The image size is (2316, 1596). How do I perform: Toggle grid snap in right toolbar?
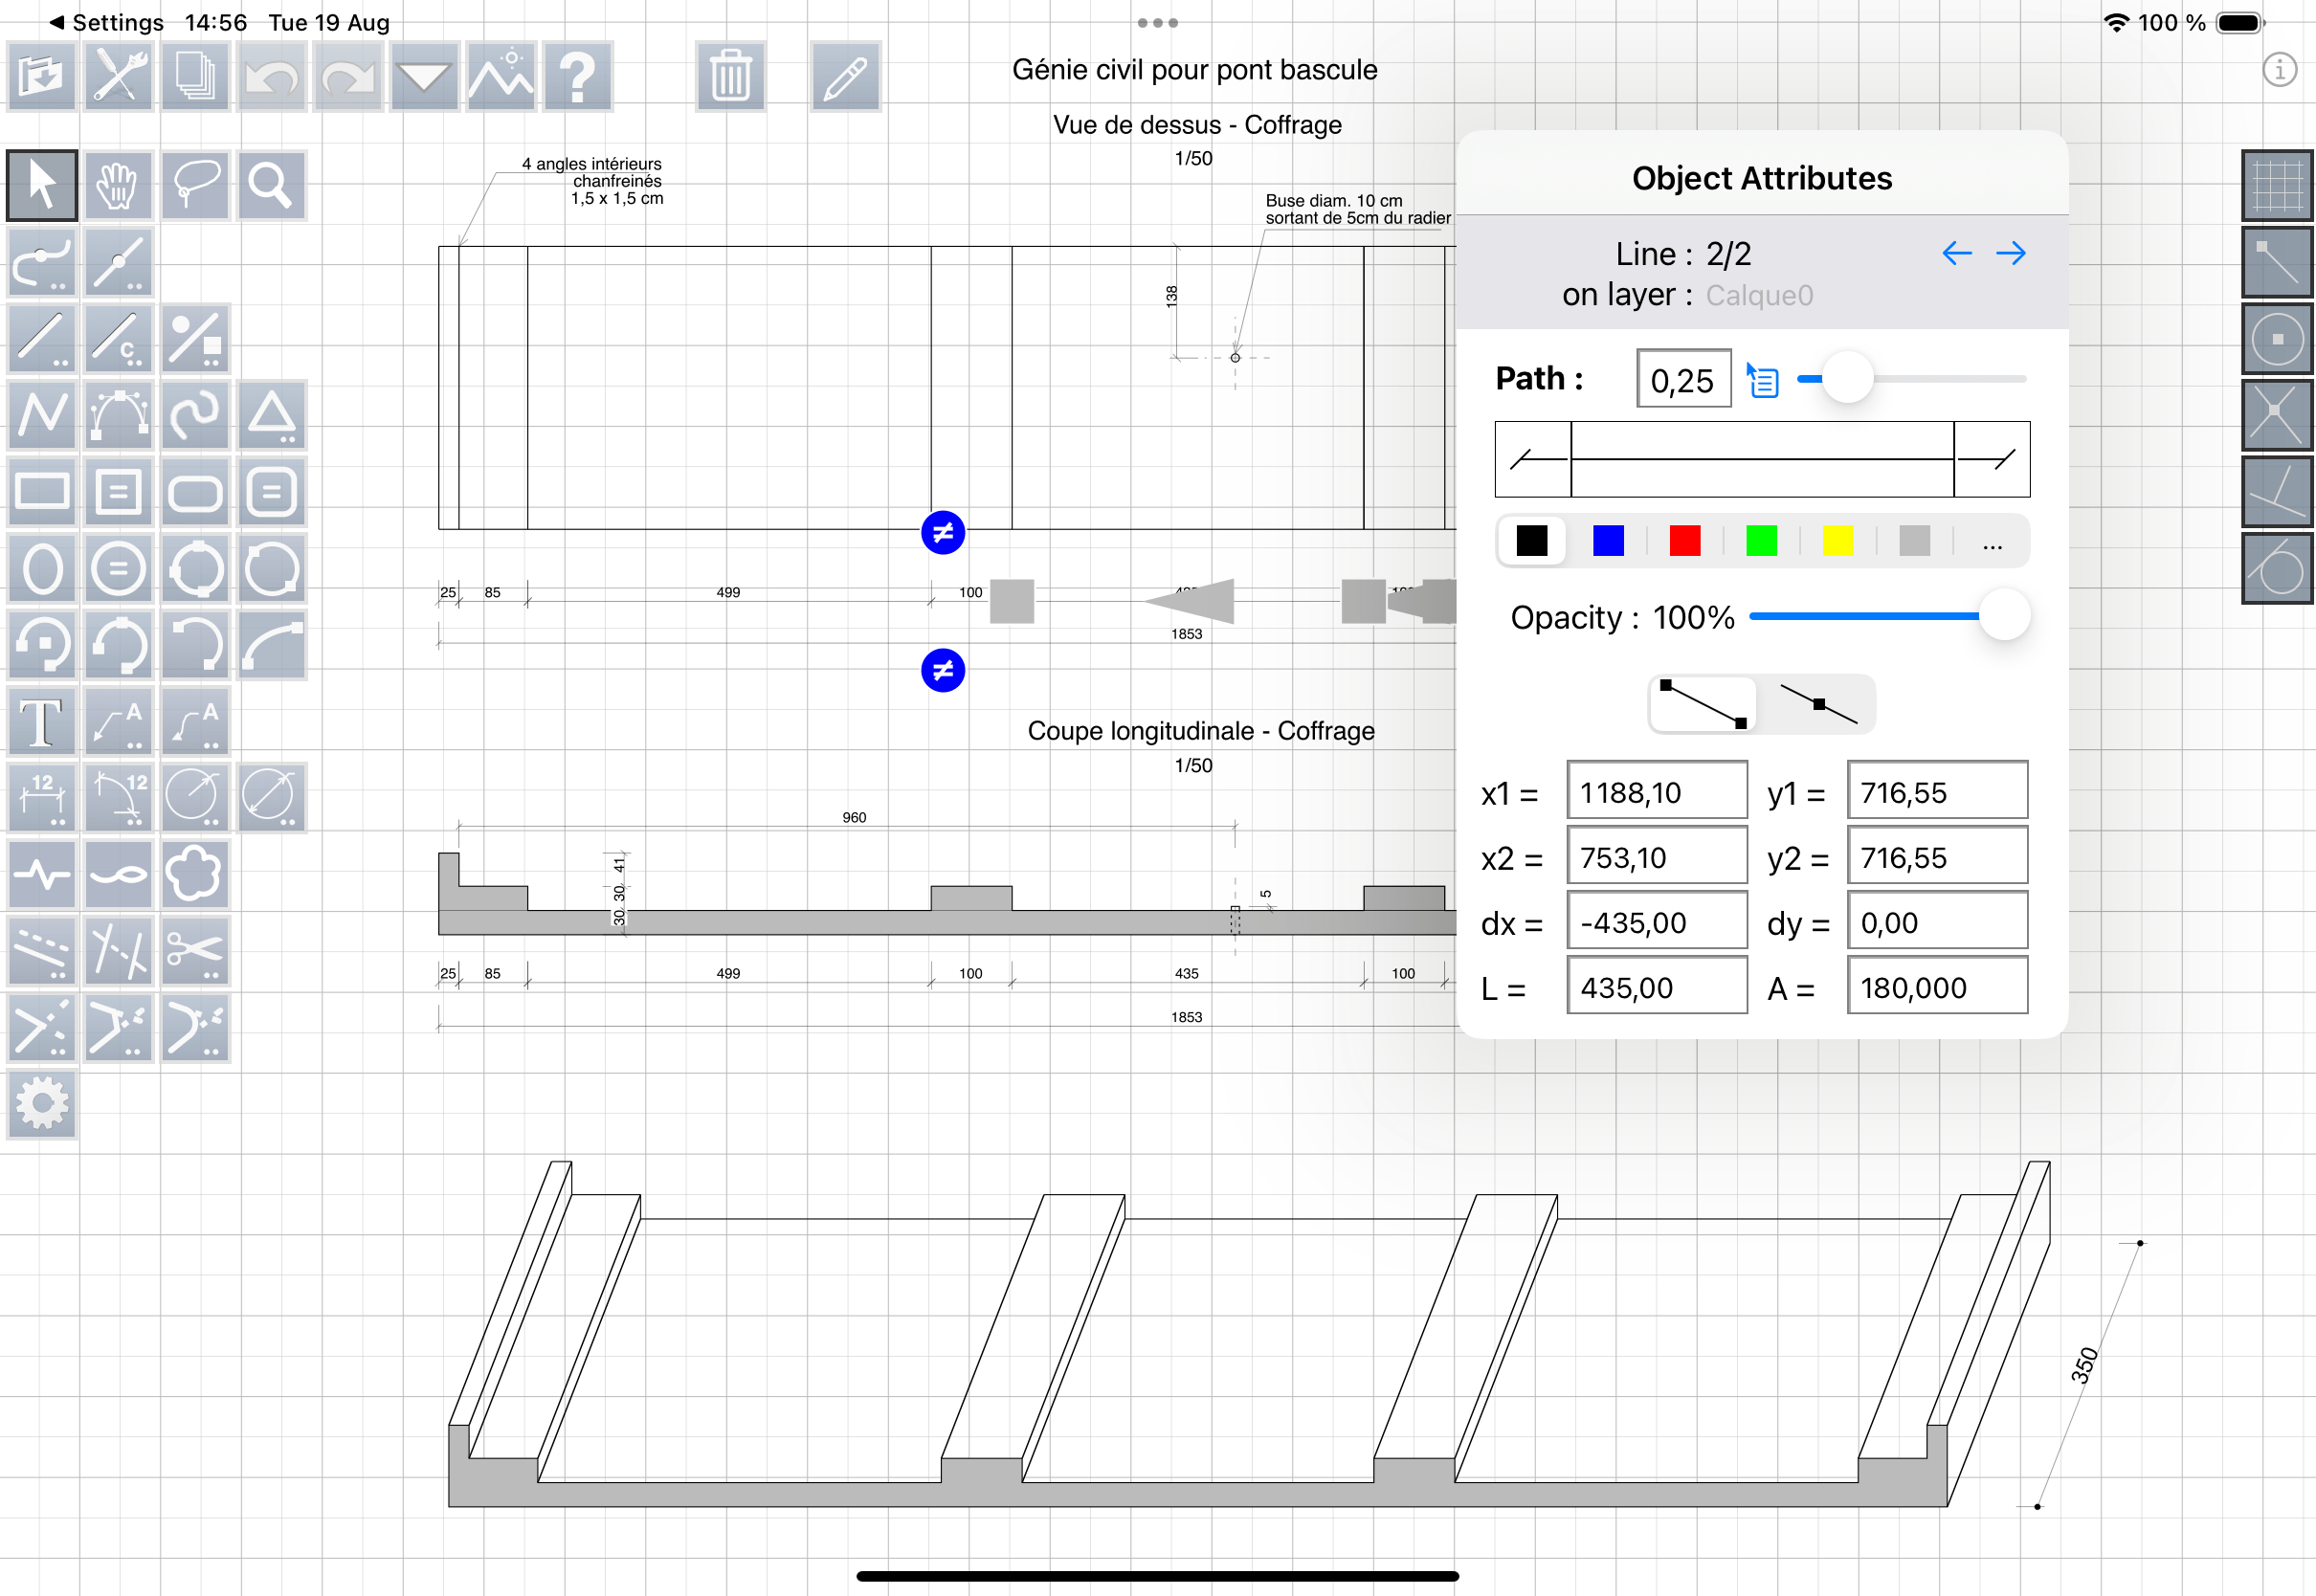(x=2277, y=185)
